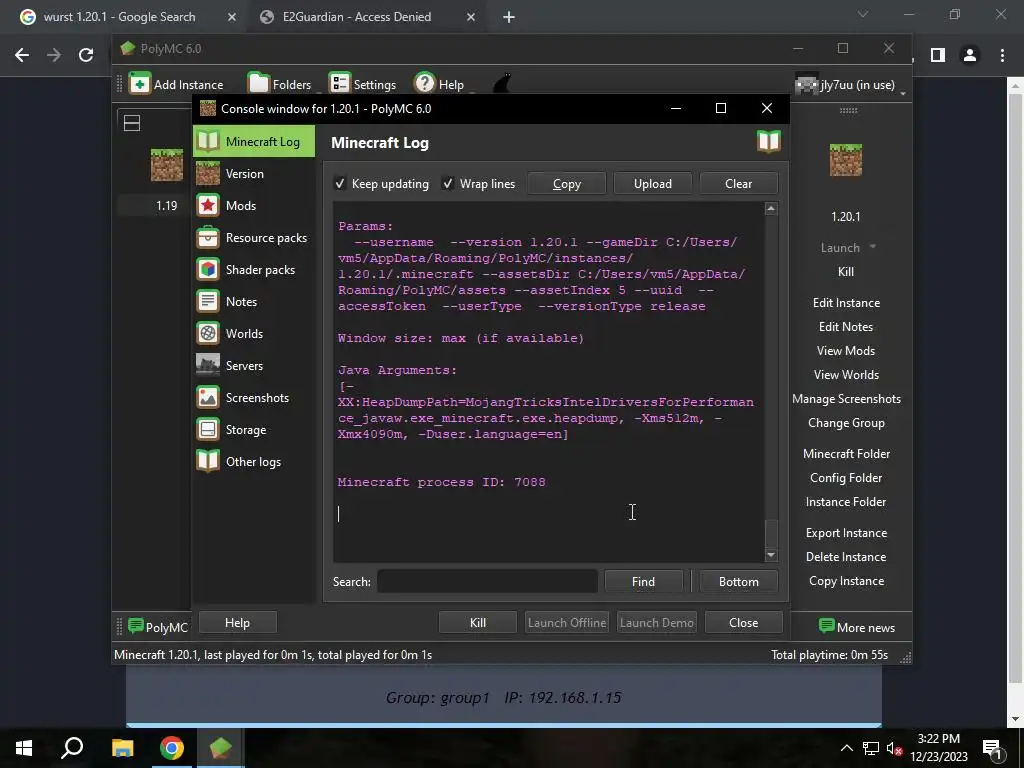
Task: Click Delete Instance
Action: 846,556
